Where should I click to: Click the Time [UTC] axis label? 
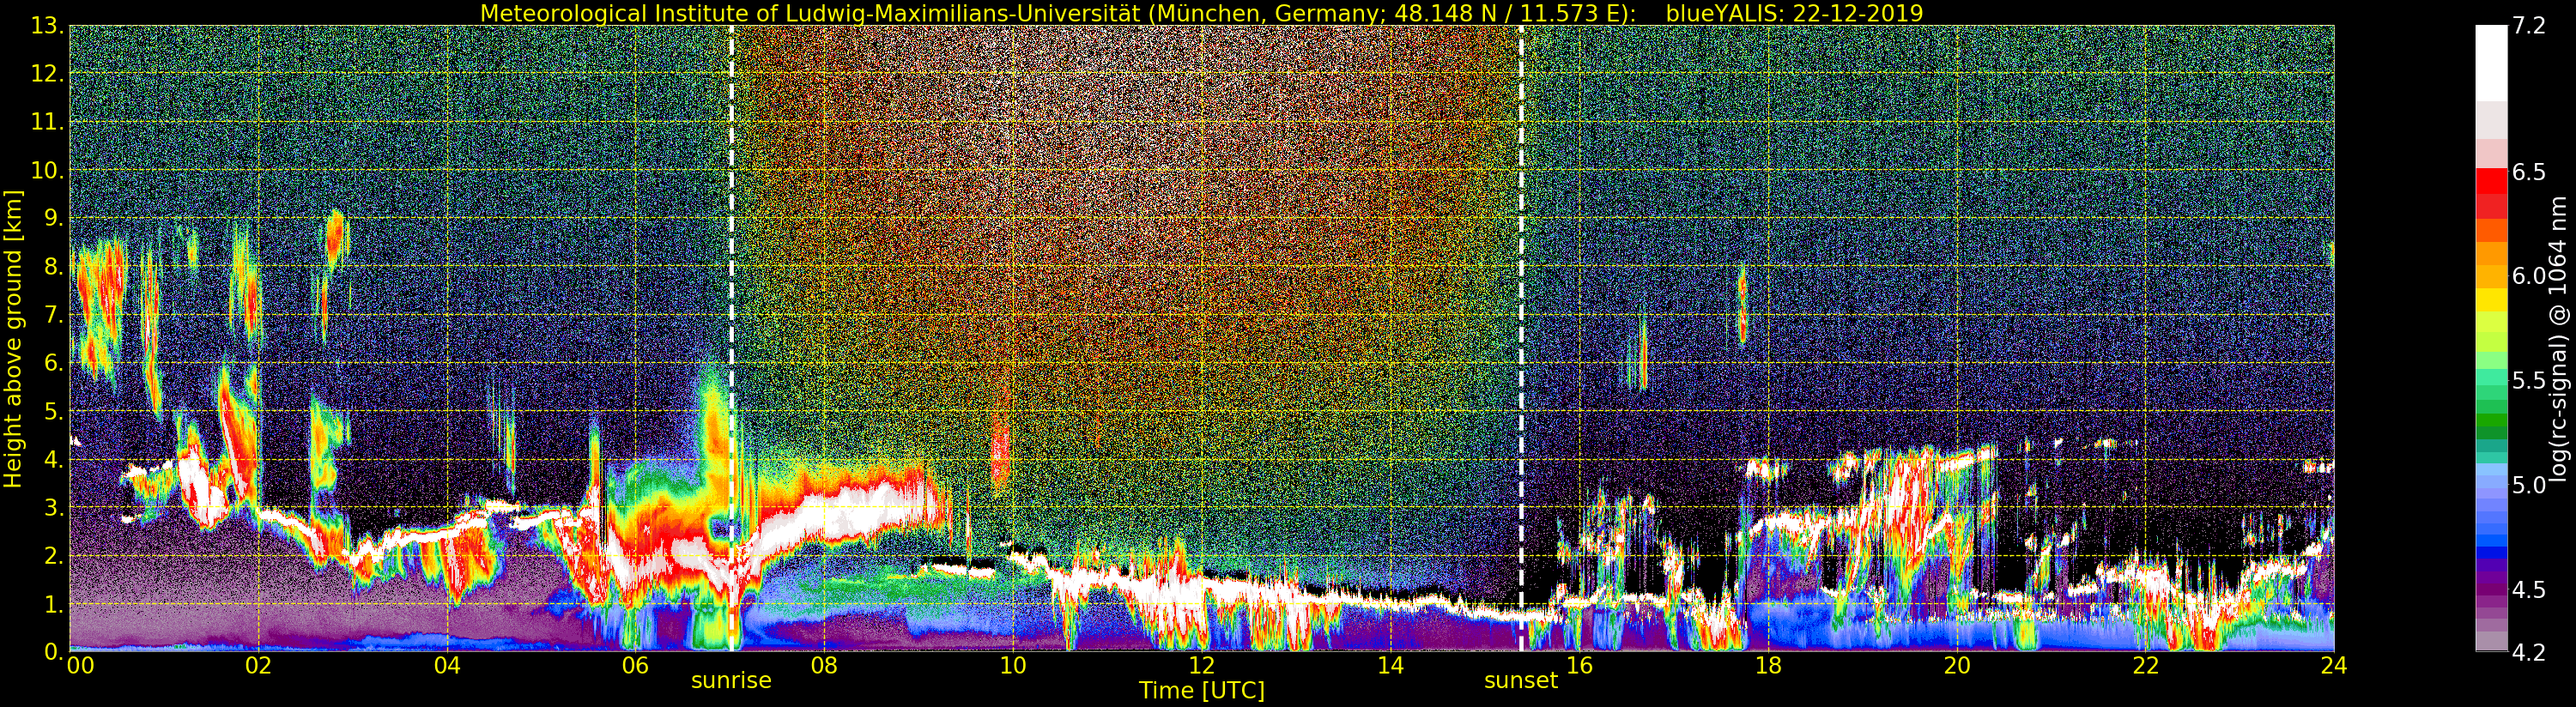coord(1201,691)
